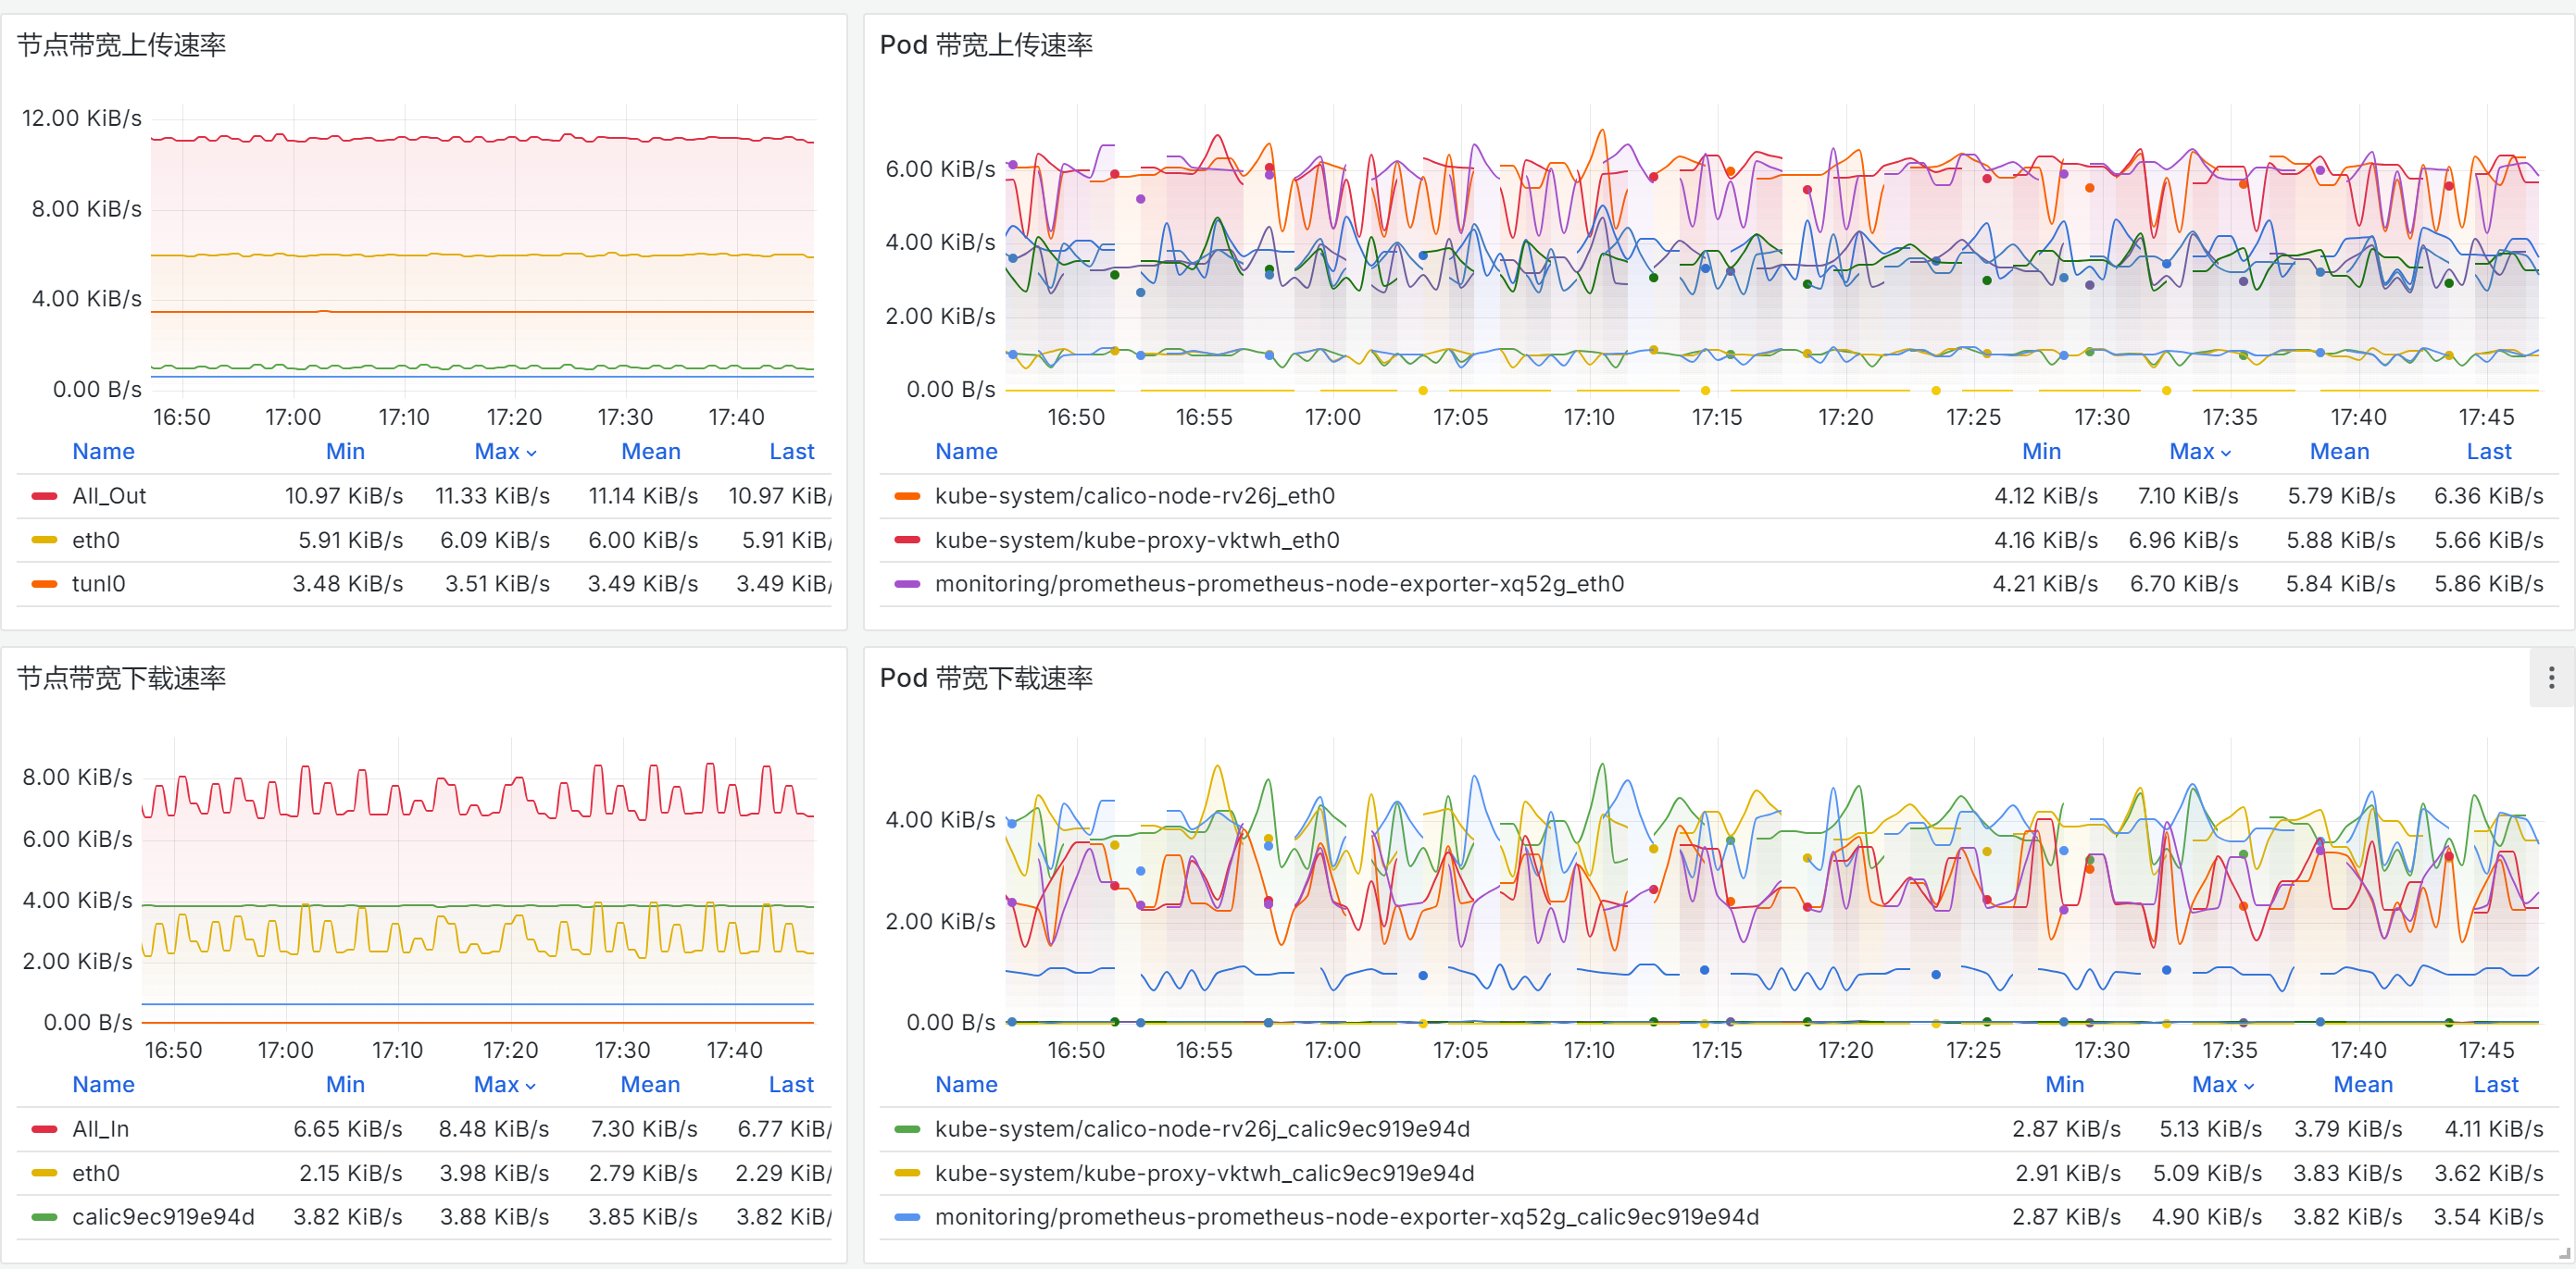Click the eth0 yellow swatch in upload legend
Image resolution: width=2576 pixels, height=1269 pixels.
click(x=44, y=540)
